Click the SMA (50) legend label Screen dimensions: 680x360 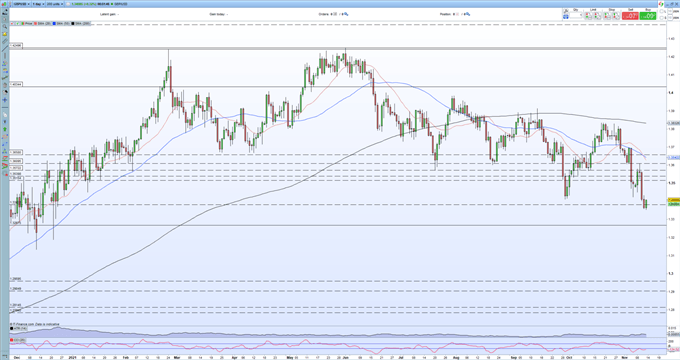click(x=63, y=23)
